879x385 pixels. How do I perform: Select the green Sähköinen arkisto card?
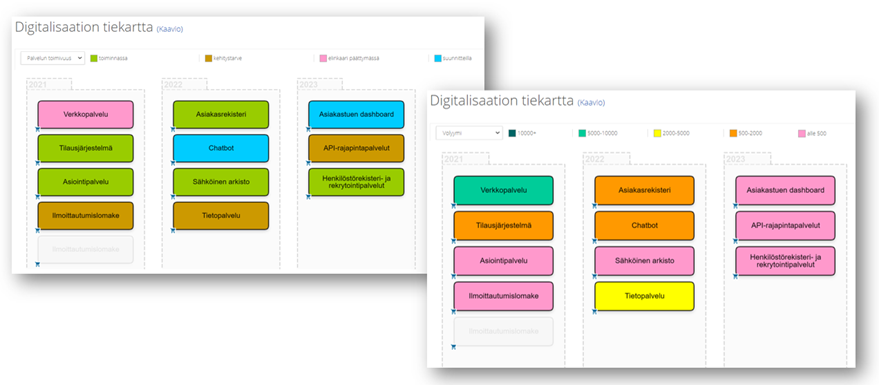point(221,182)
